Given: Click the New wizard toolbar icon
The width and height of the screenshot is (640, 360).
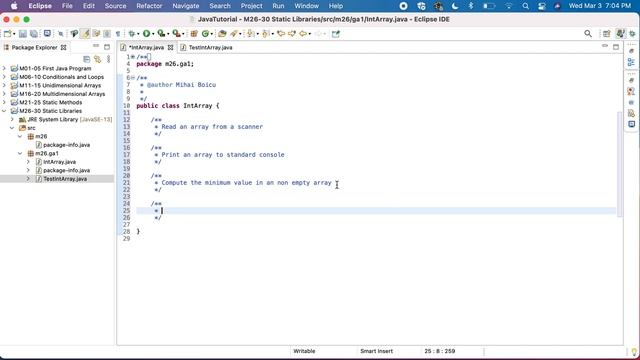Looking at the screenshot, I should coord(7,34).
